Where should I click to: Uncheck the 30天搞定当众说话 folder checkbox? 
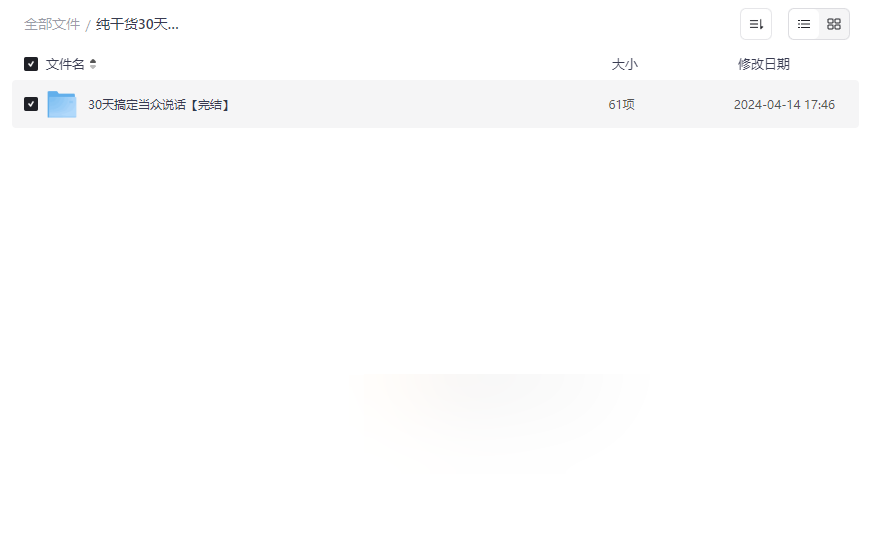click(31, 104)
